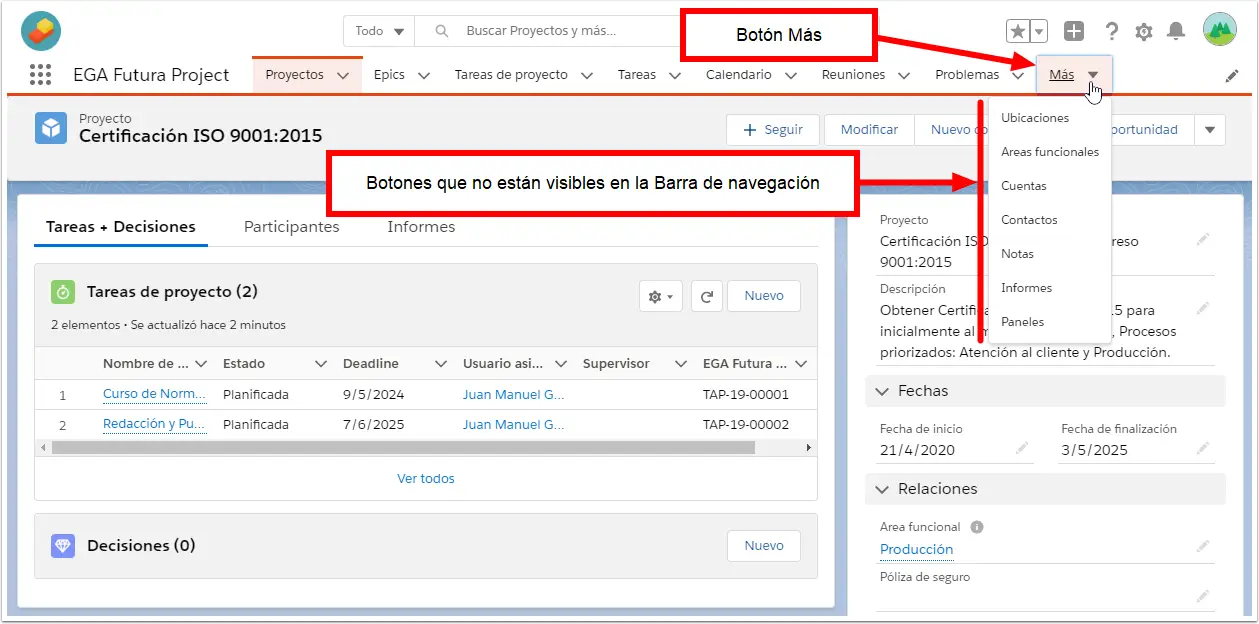Expand the Reuniones tab chevron
The image size is (1259, 624).
(x=904, y=75)
